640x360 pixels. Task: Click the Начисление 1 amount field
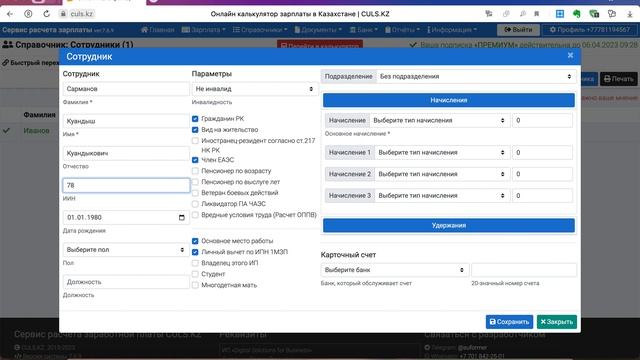coord(542,153)
